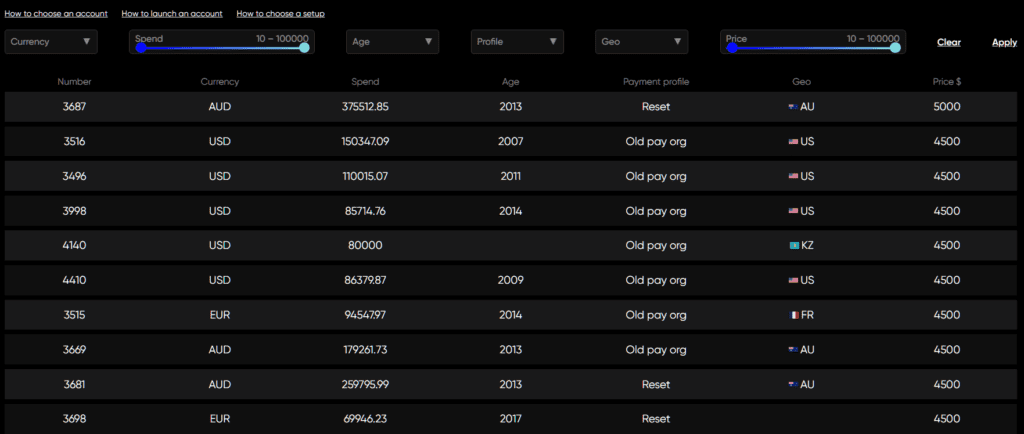1024x434 pixels.
Task: Click the Australian flag in row 3681
Action: coord(793,385)
